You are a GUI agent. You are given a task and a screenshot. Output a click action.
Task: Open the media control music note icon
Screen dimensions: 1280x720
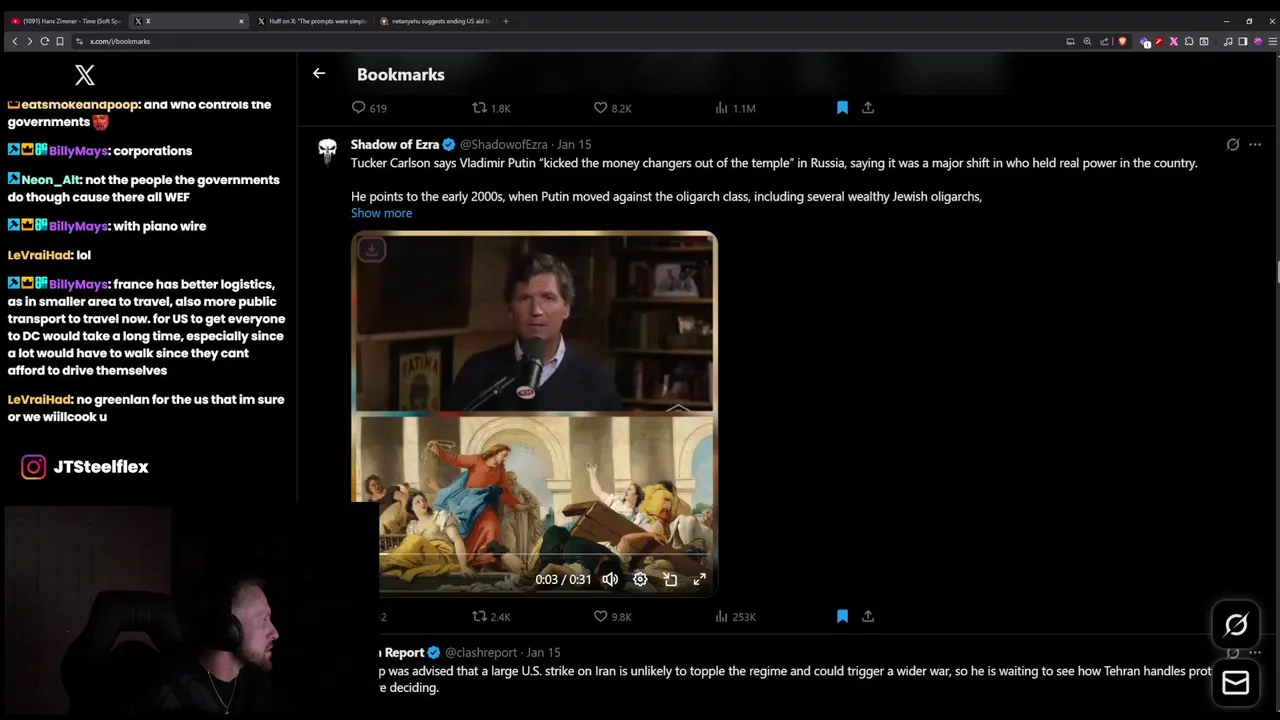coord(1228,41)
